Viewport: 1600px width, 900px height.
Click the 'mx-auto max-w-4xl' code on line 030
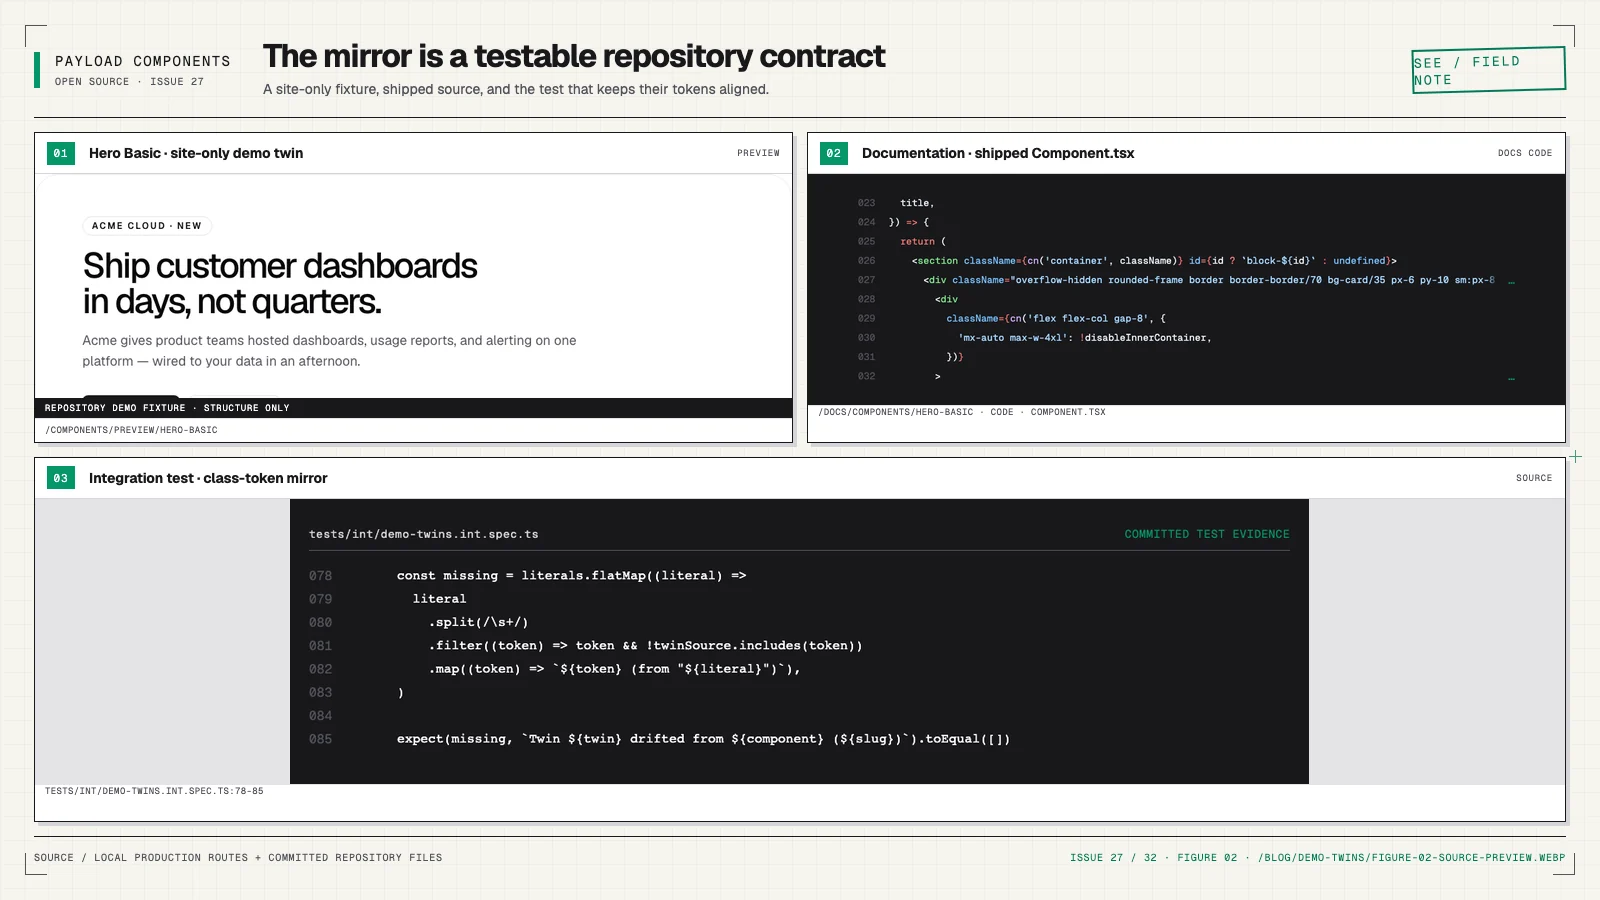coord(1085,338)
